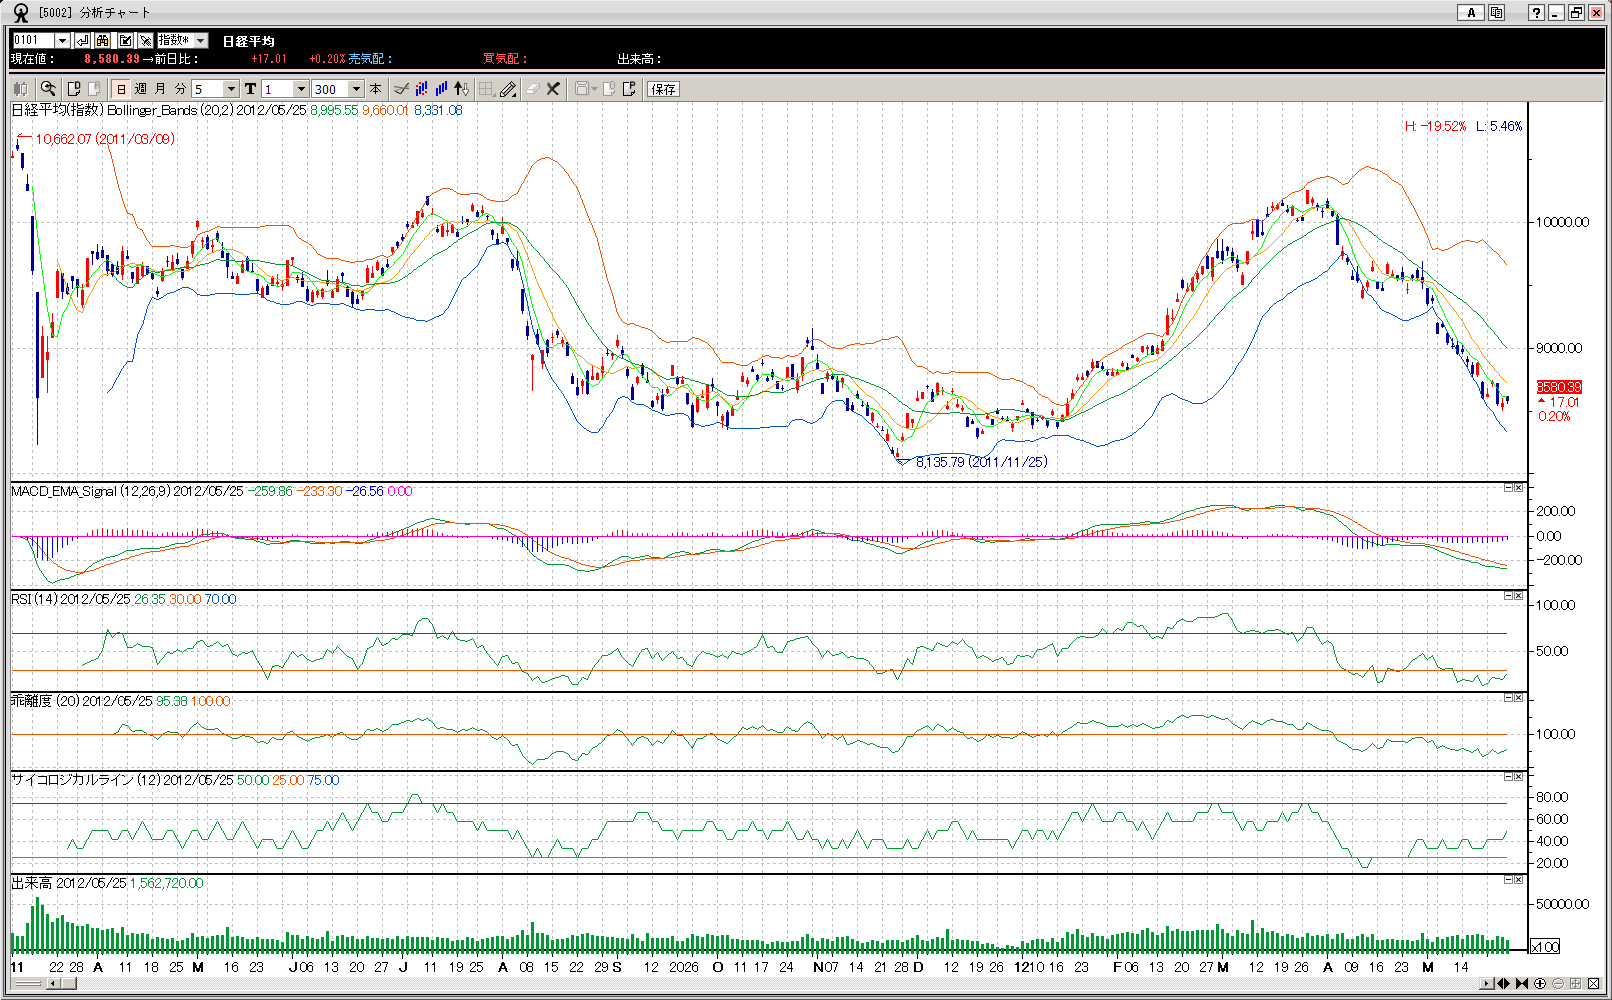Open the 指数 market type dropdown

point(200,40)
